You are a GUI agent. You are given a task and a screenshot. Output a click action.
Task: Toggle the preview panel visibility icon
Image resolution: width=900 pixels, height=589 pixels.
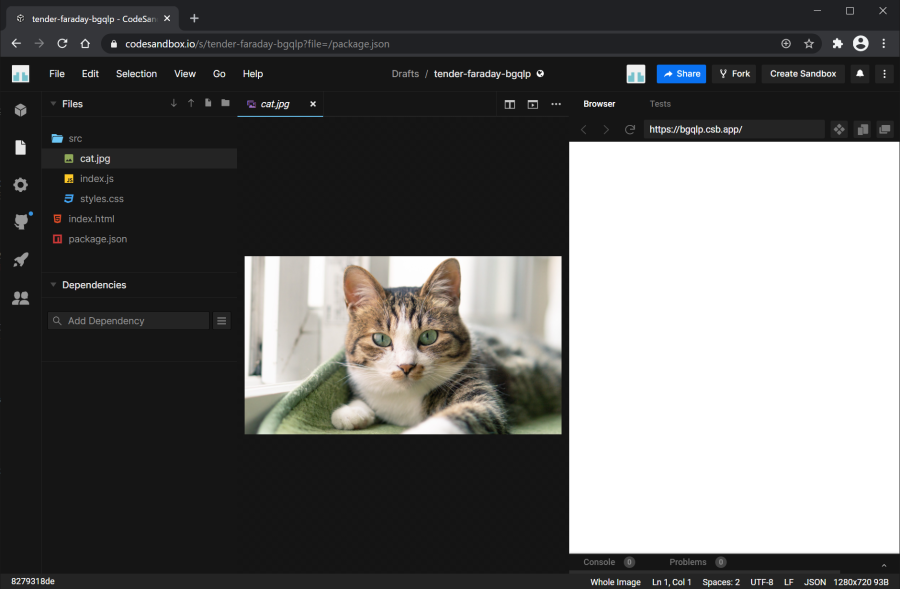tap(533, 104)
